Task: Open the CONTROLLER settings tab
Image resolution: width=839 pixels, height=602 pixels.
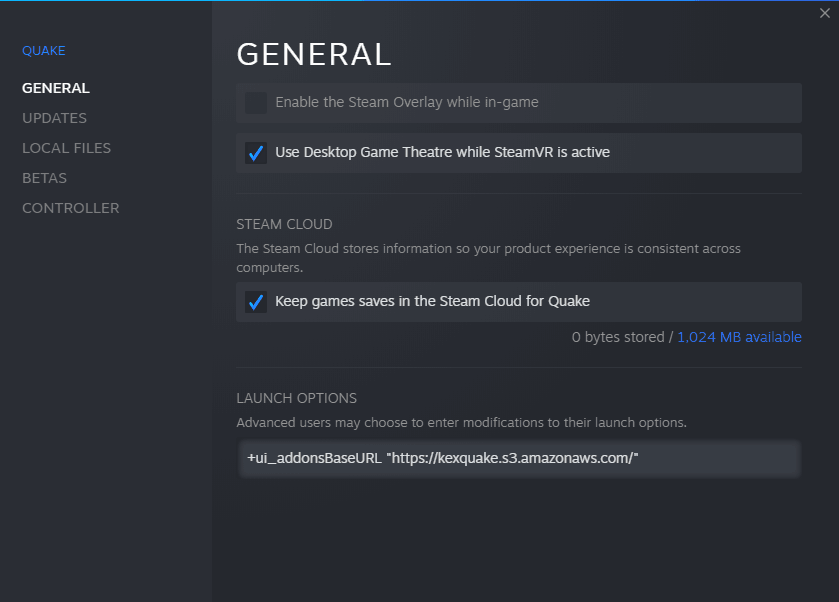Action: click(x=71, y=208)
